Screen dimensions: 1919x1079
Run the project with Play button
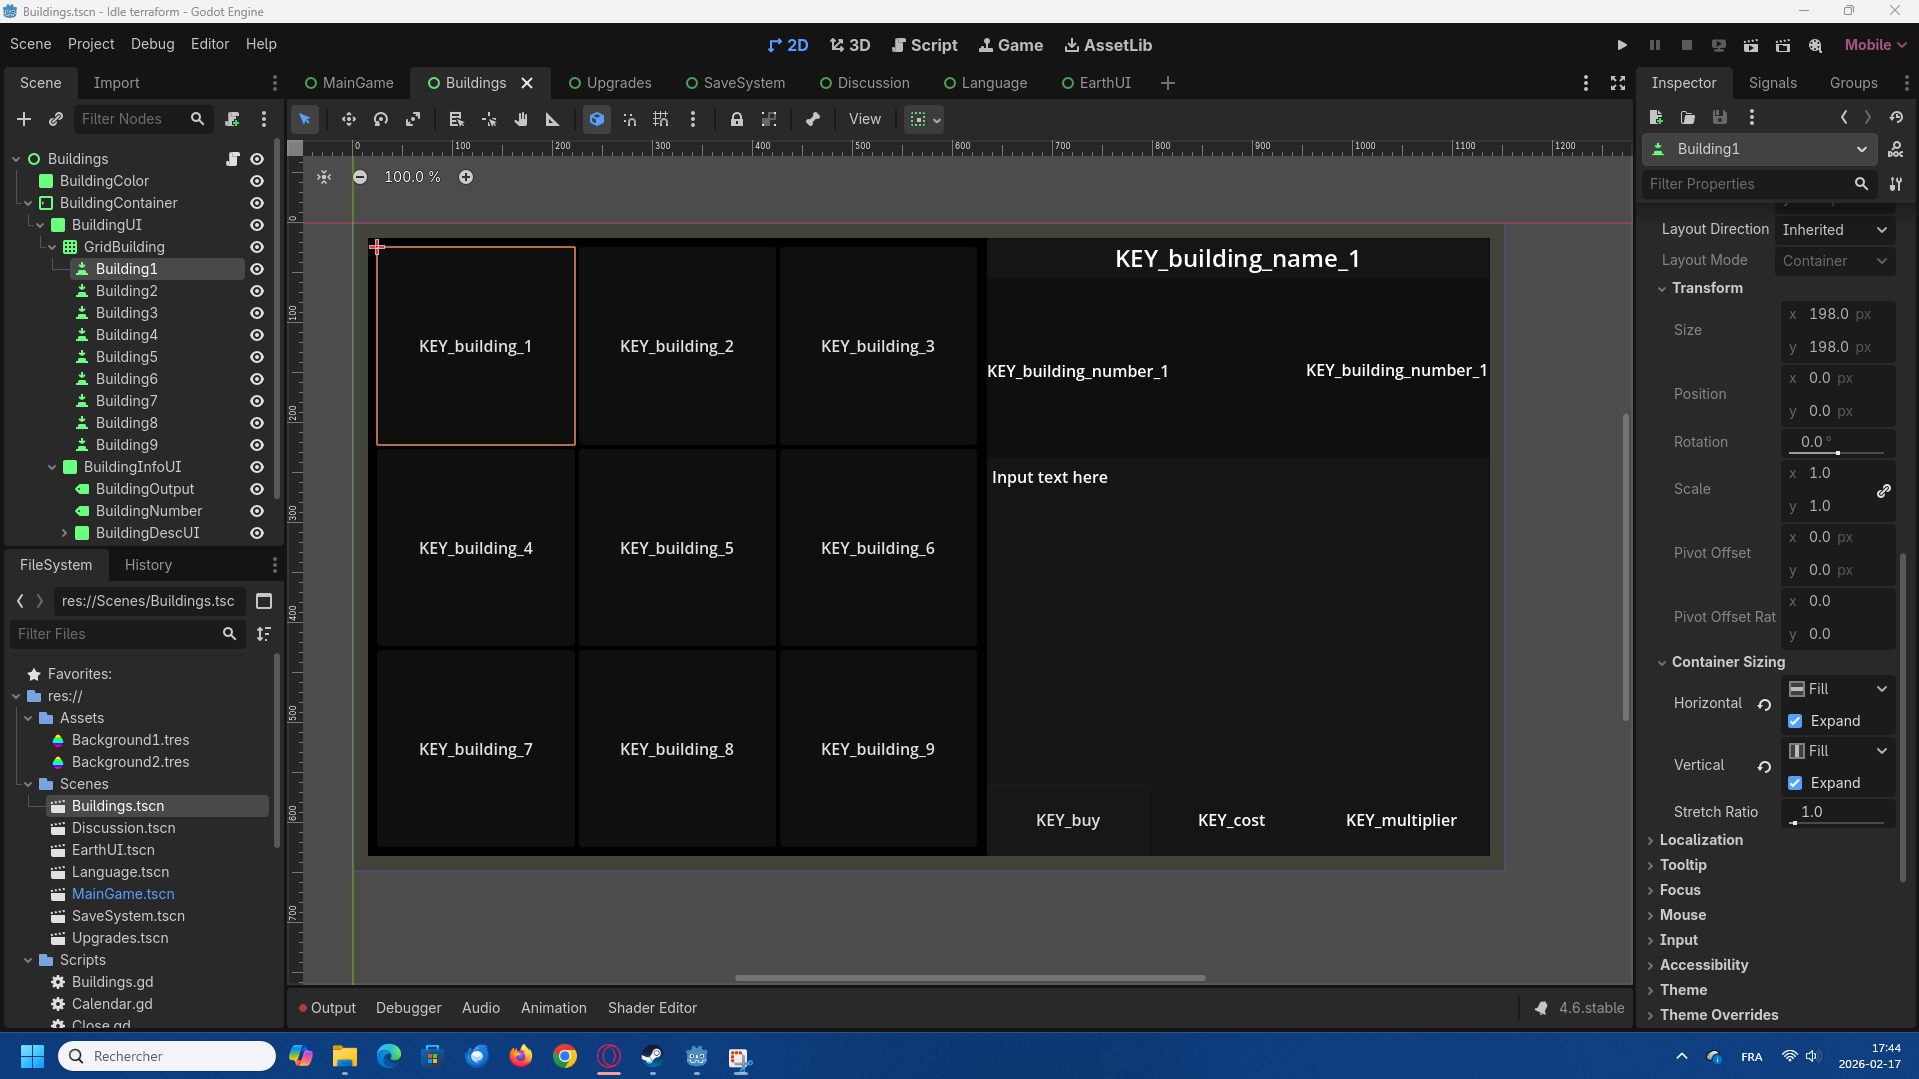1621,45
